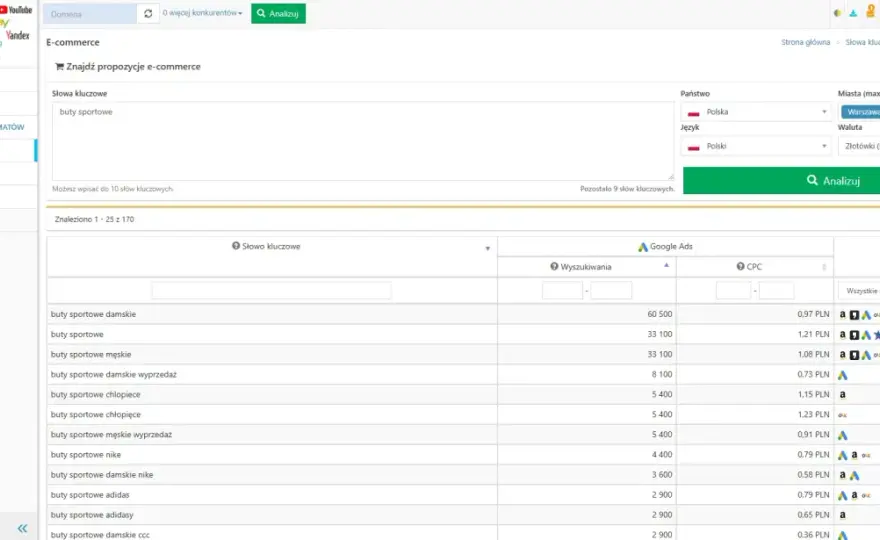Click the 60 500 searches value
Image resolution: width=880 pixels, height=540 pixels.
tap(659, 314)
